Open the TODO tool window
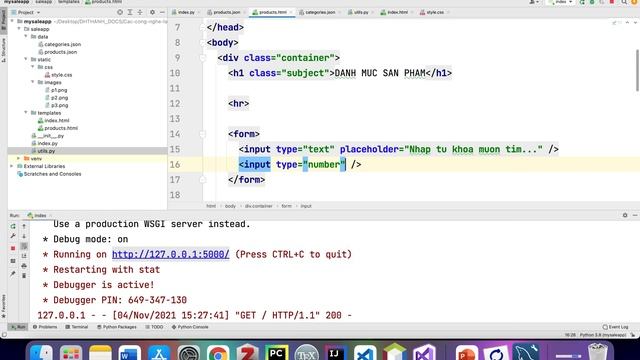 [x=154, y=327]
